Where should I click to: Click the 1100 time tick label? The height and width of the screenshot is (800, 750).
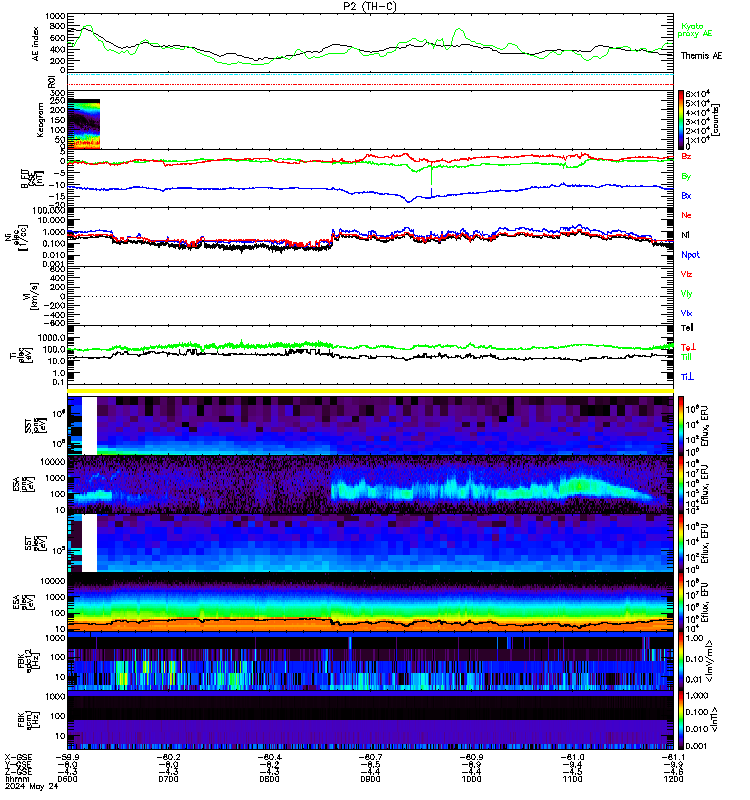(572, 779)
